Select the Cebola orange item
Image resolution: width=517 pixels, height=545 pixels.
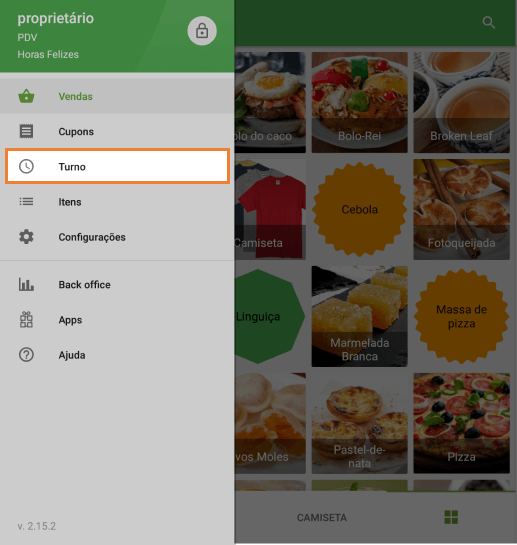[360, 209]
